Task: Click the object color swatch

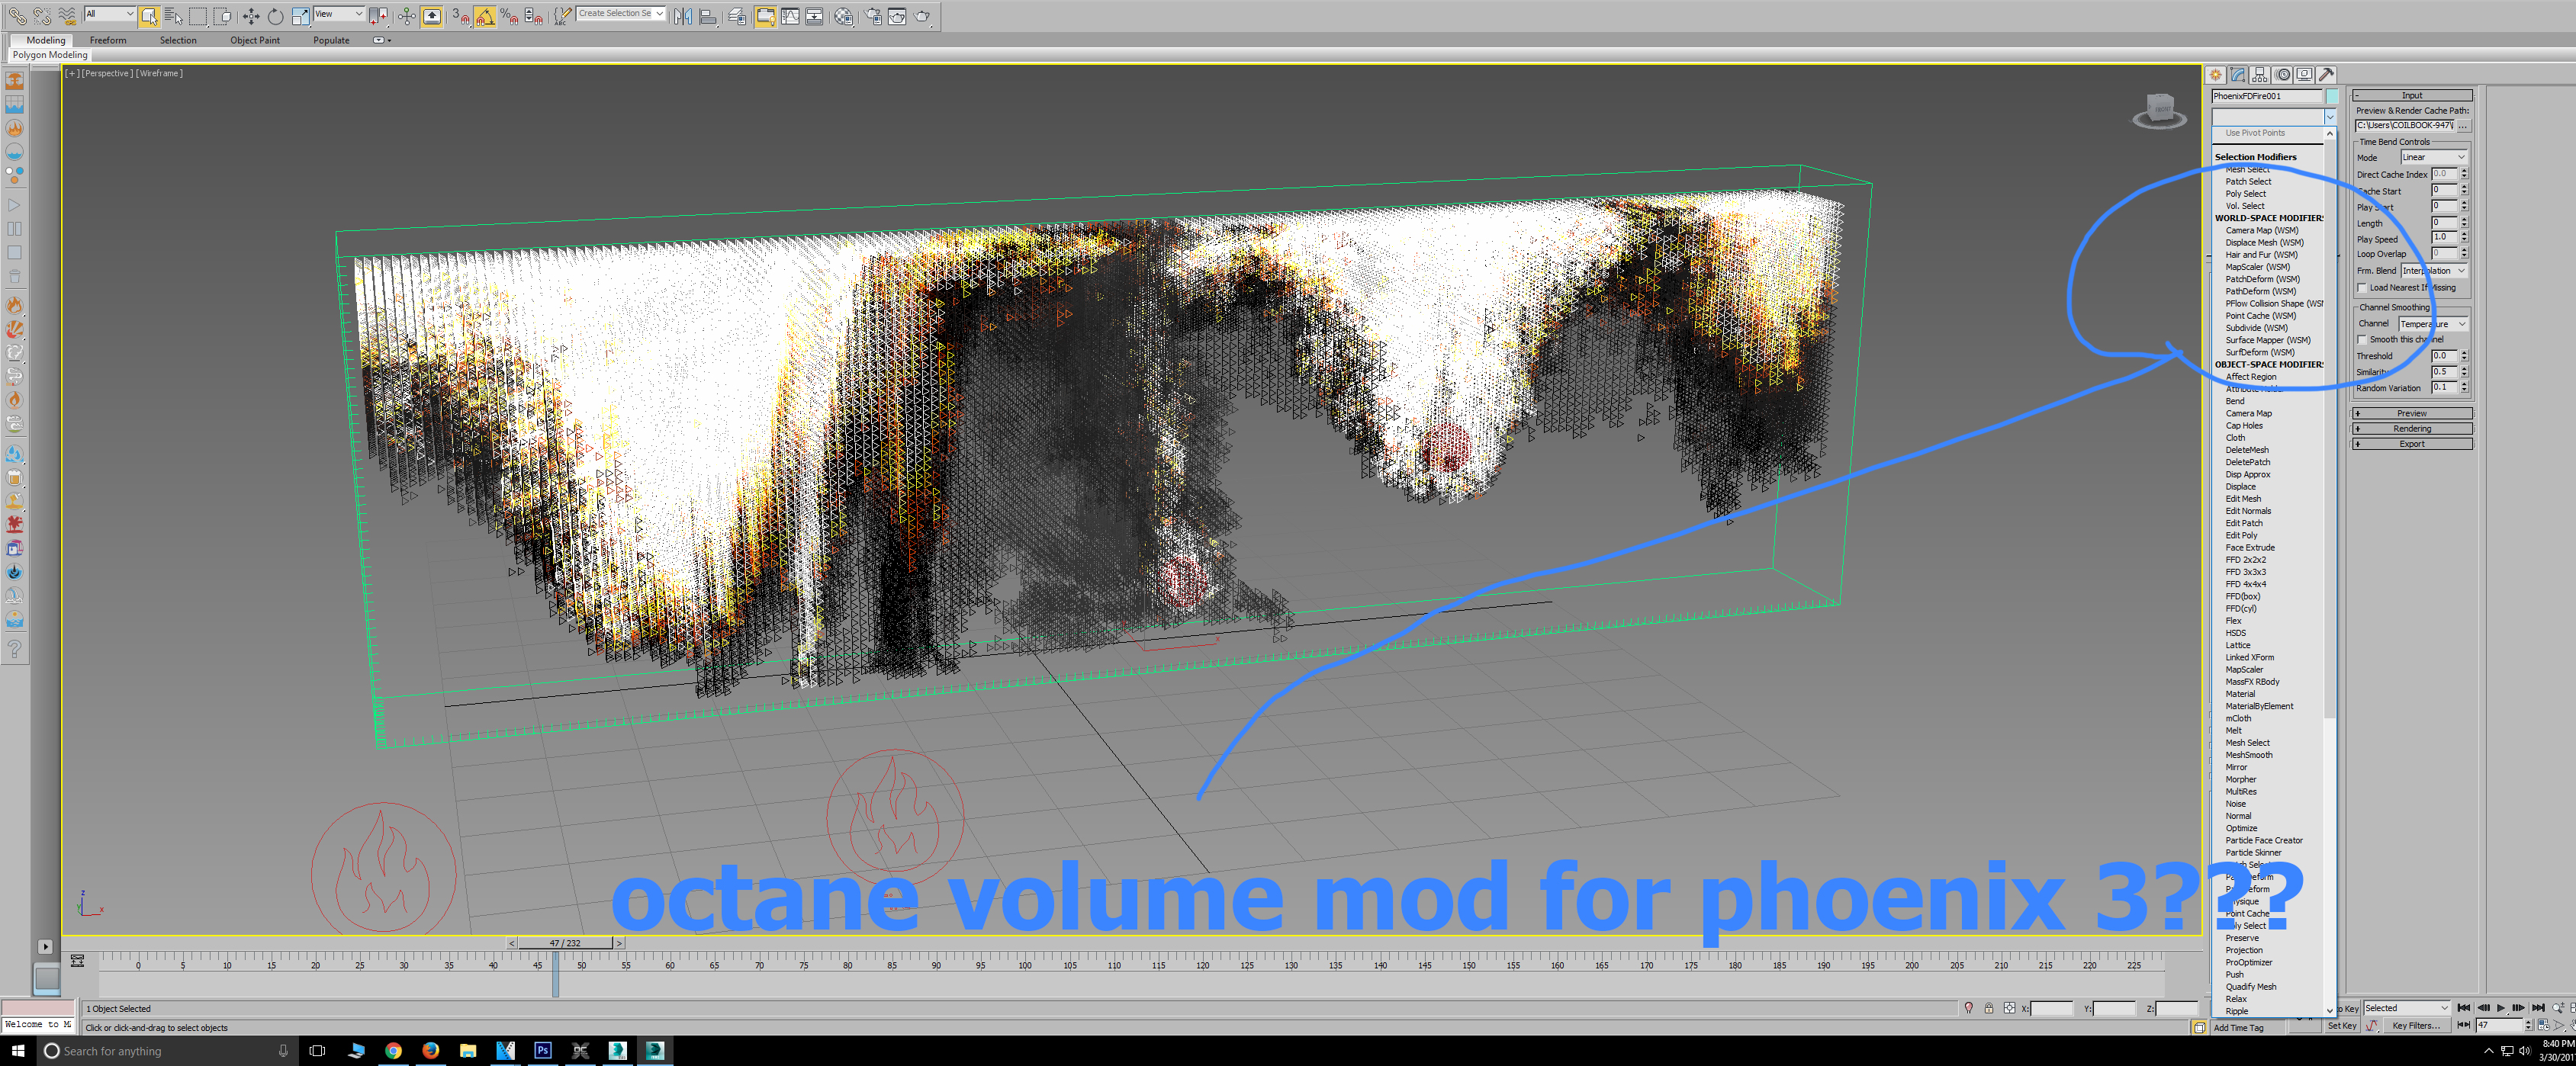Action: 2332,97
